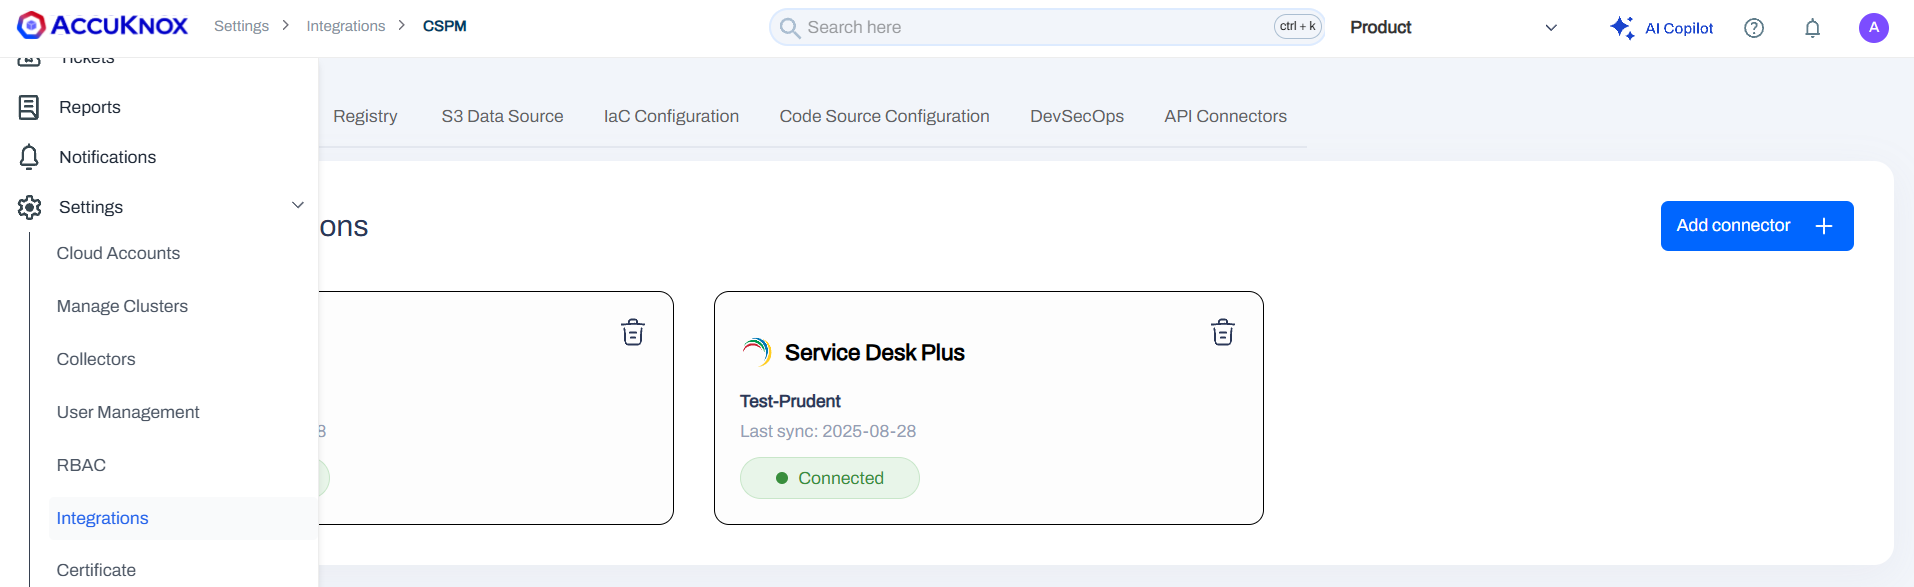
Task: Open the help question mark icon
Action: pyautogui.click(x=1753, y=28)
